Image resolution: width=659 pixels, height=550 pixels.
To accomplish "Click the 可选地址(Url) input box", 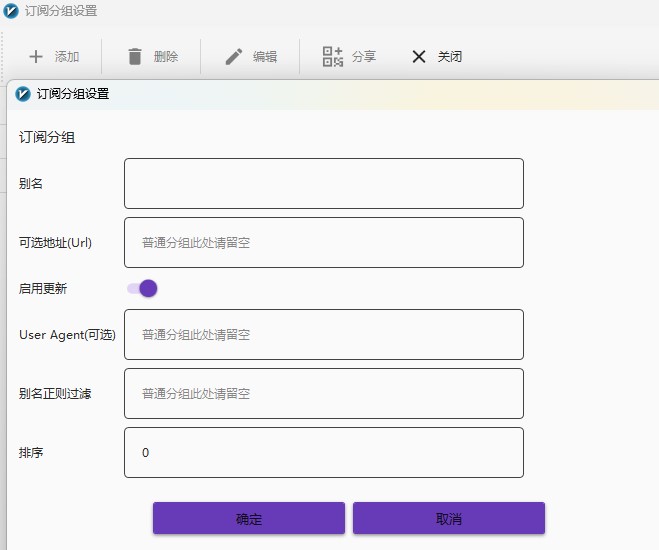I will [x=323, y=243].
